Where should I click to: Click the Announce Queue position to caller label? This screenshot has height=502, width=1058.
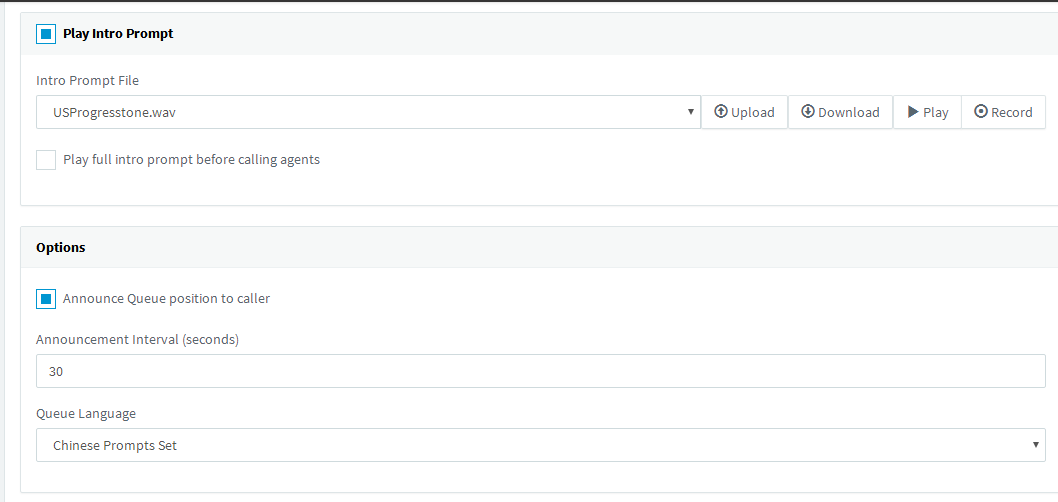[167, 298]
